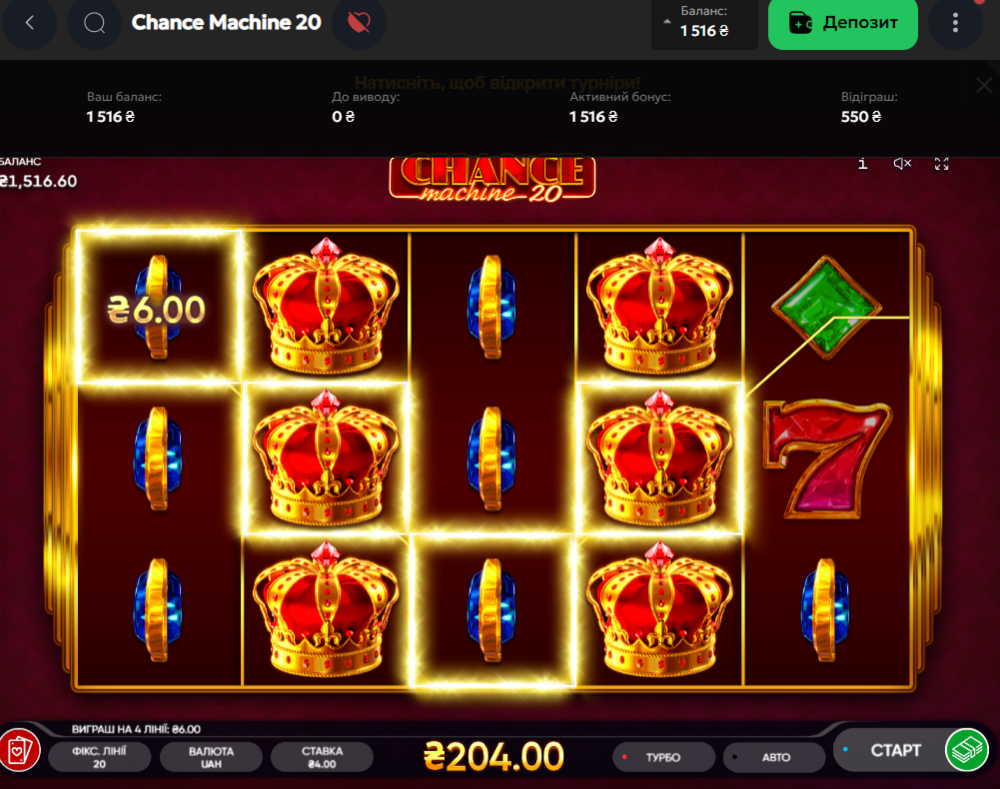Open the red card gamble icon
1000x789 pixels.
[20, 750]
